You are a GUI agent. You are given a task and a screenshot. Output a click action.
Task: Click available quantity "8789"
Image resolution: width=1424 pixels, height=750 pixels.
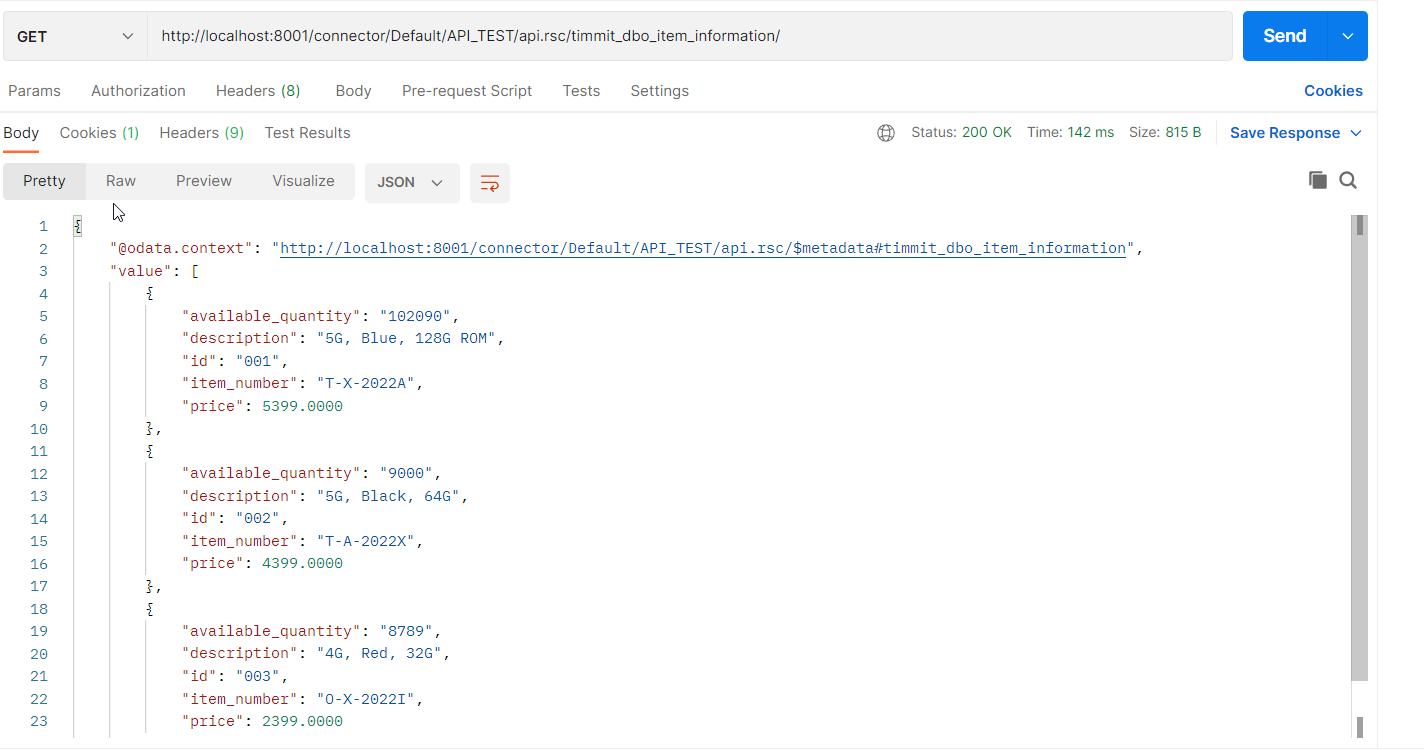[x=410, y=632]
